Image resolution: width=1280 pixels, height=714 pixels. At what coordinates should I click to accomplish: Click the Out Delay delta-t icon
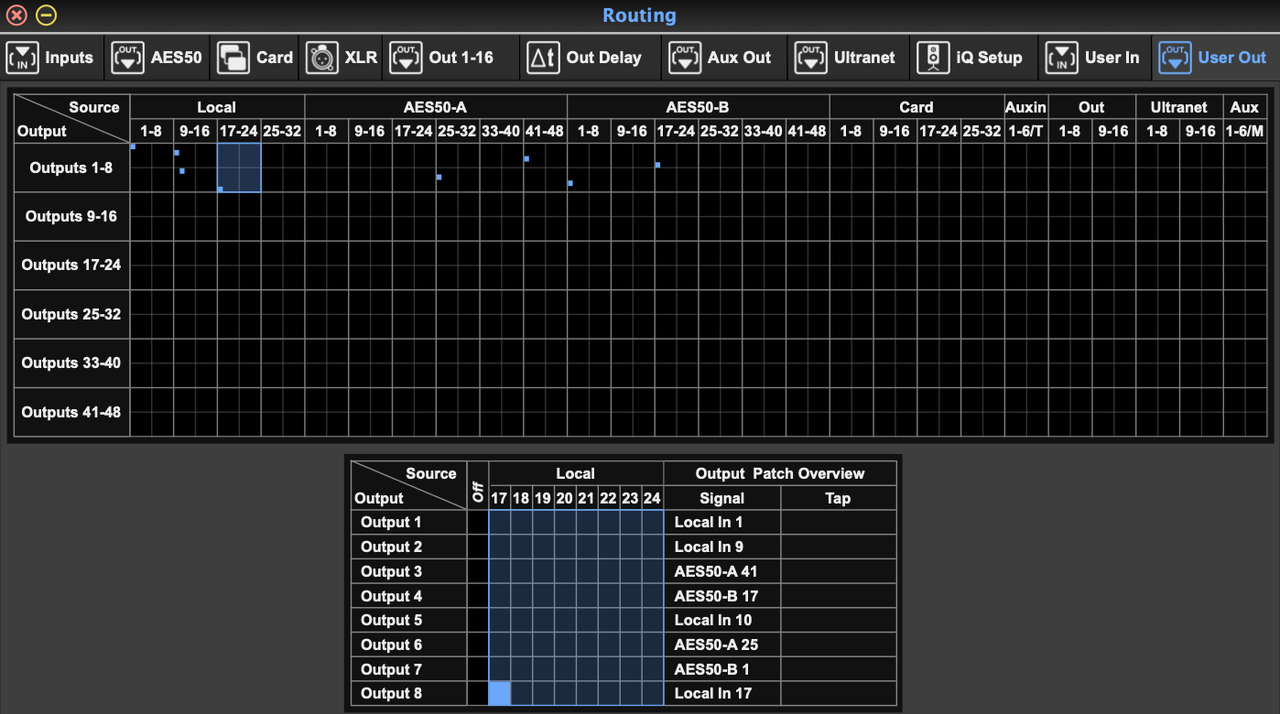tap(543, 58)
